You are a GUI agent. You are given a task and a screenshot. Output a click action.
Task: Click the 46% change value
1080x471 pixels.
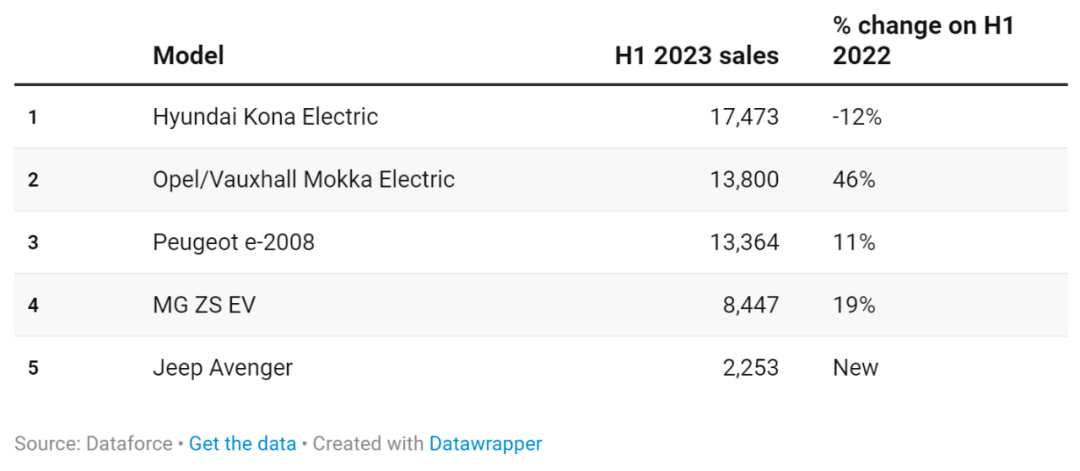click(x=854, y=180)
